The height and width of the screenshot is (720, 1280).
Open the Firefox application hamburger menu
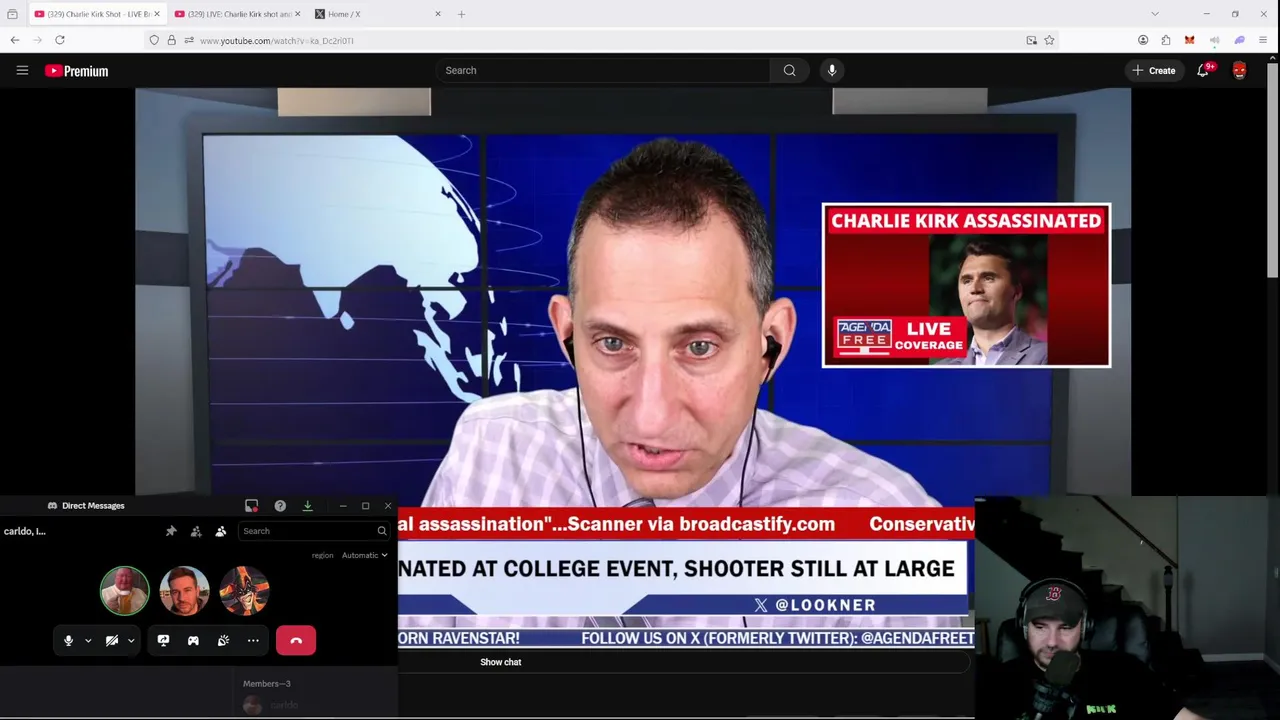click(x=1264, y=40)
